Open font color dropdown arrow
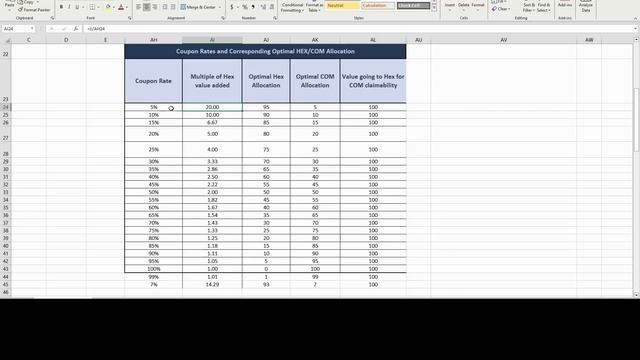The height and width of the screenshot is (360, 640). click(x=127, y=7)
